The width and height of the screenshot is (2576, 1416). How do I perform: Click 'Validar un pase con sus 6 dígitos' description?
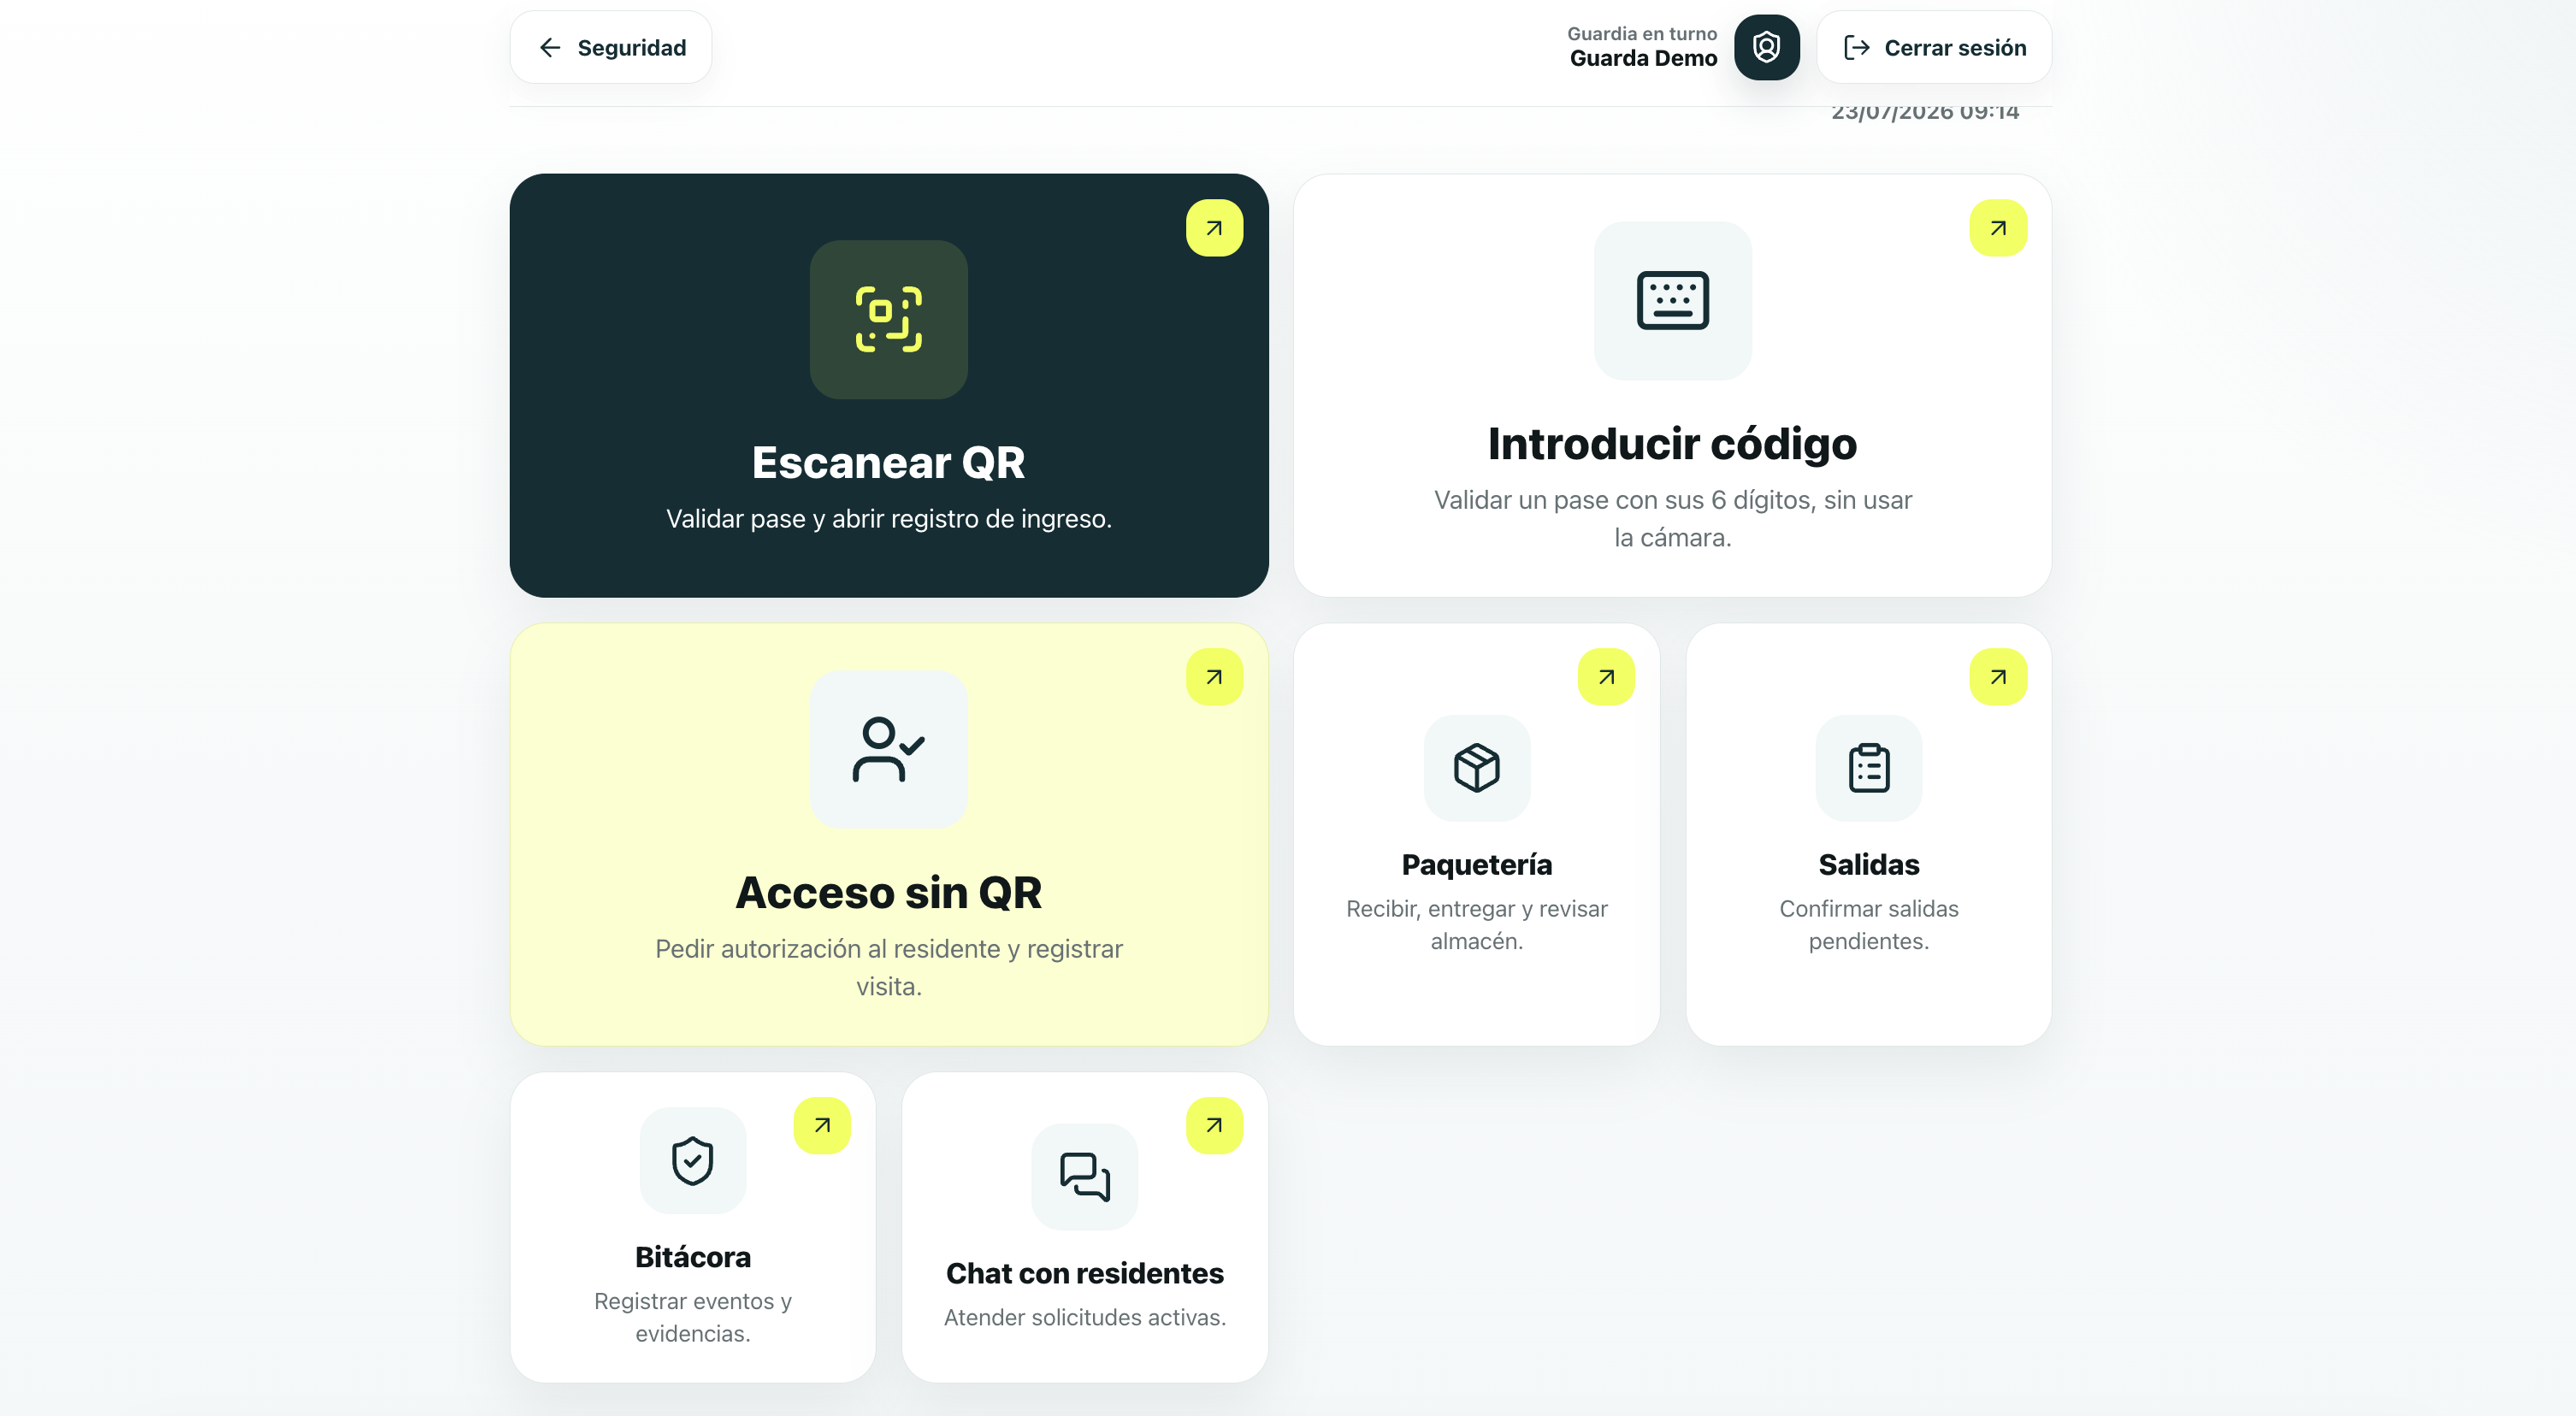(1672, 519)
